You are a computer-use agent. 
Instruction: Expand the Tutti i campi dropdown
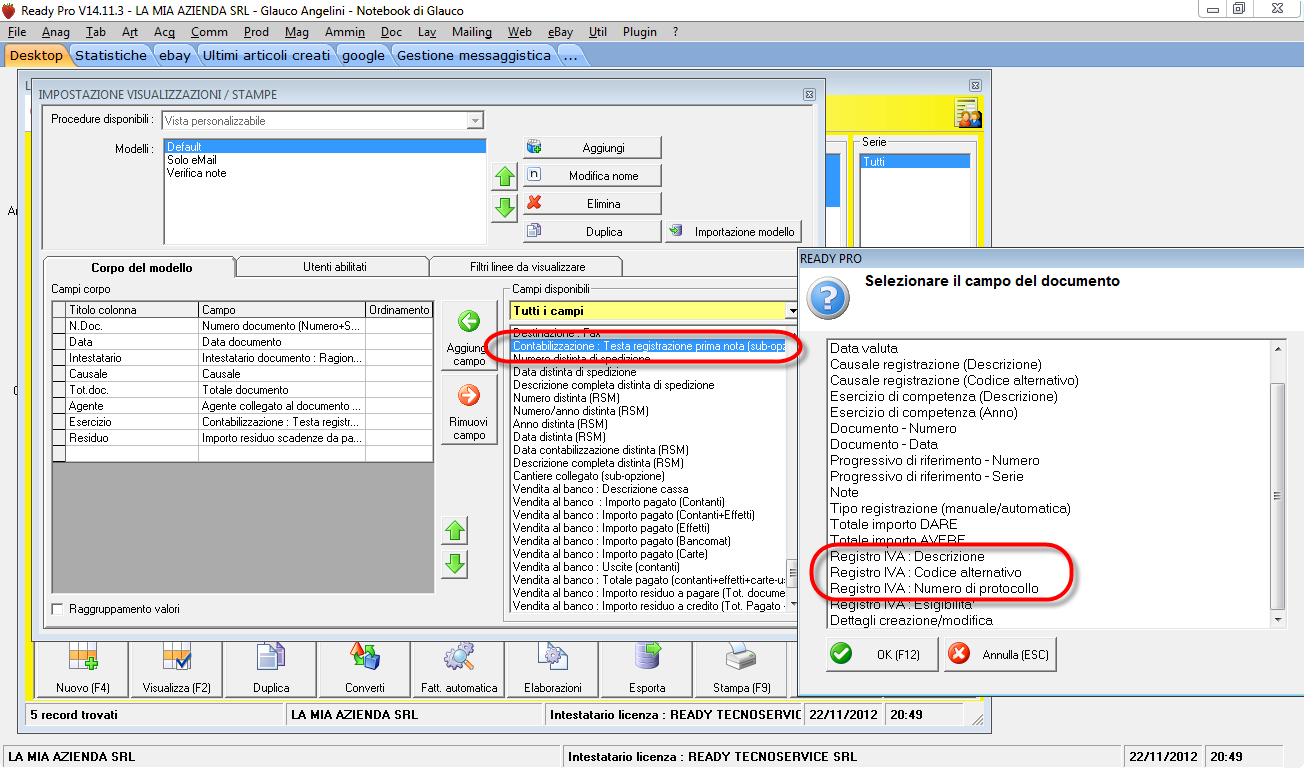[x=792, y=311]
